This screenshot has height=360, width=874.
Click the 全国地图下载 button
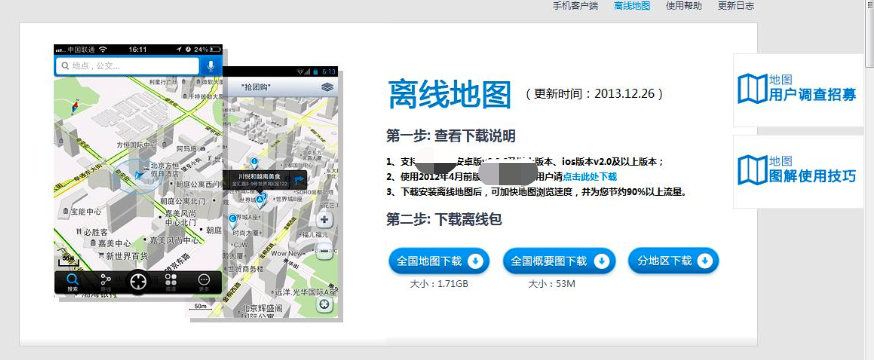pos(439,261)
